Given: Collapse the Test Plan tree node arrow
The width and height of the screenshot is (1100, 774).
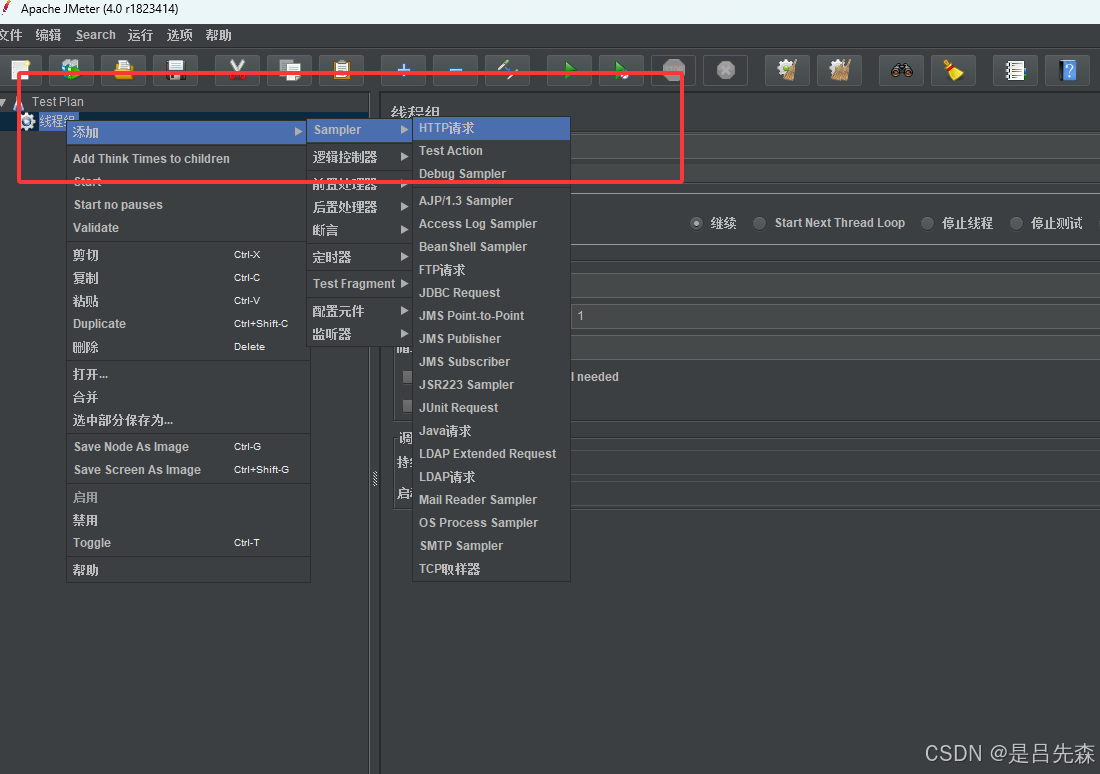Looking at the screenshot, I should [4, 102].
